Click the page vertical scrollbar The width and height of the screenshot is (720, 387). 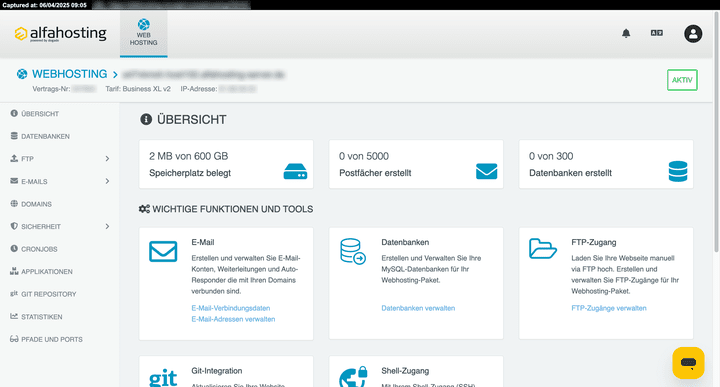(x=716, y=132)
